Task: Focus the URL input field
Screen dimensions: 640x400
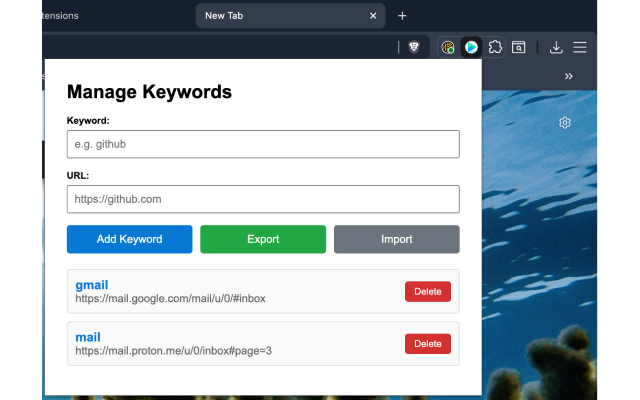Action: coord(263,199)
